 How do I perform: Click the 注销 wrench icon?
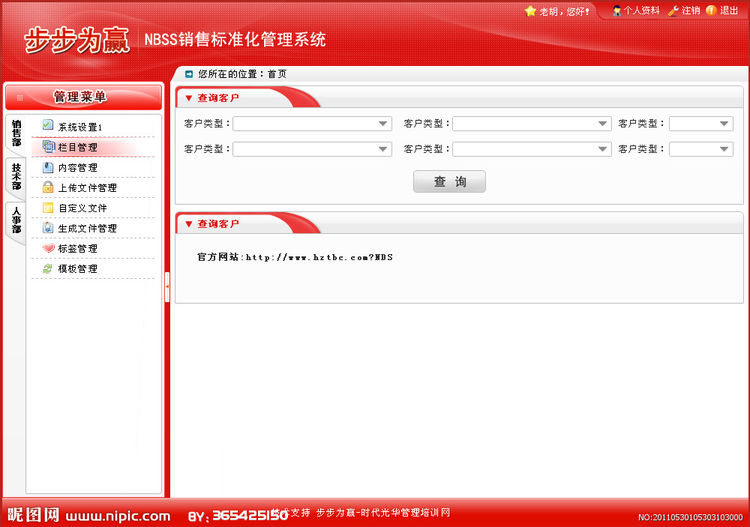click(x=673, y=11)
